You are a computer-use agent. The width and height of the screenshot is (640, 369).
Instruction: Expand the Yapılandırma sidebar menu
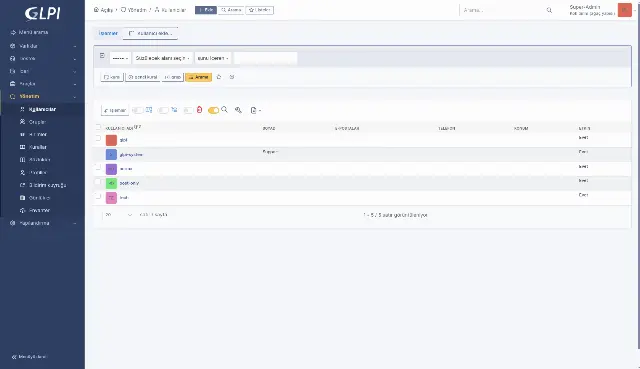pyautogui.click(x=42, y=223)
